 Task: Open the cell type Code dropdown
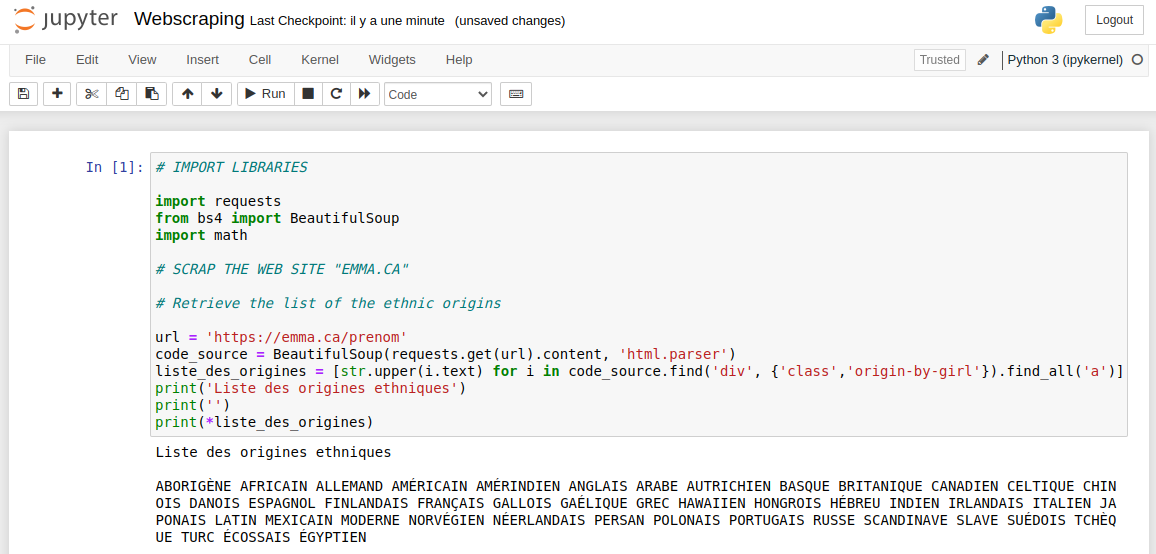coord(438,94)
